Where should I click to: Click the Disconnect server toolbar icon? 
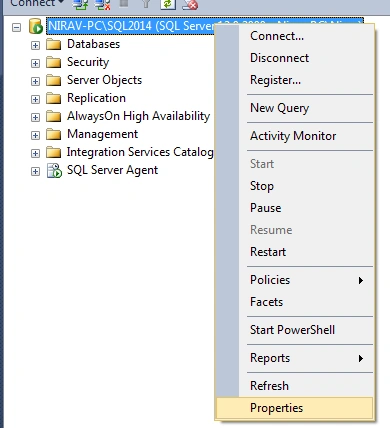(103, 4)
